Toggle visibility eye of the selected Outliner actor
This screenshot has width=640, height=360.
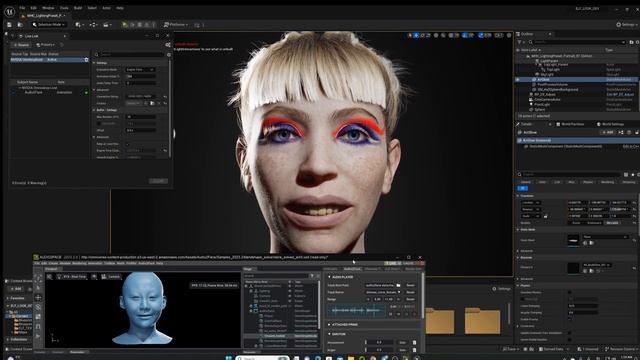(x=518, y=80)
